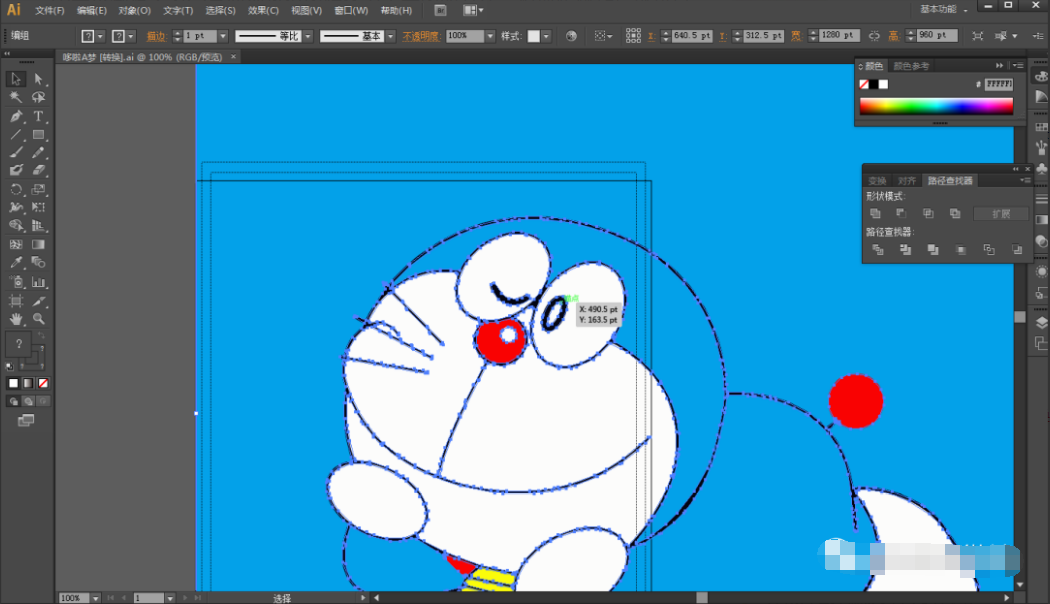Select the Lasso tool

click(x=38, y=98)
